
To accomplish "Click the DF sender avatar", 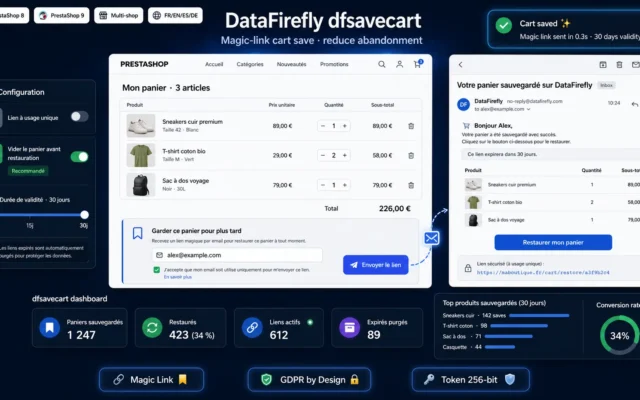I will pos(464,104).
